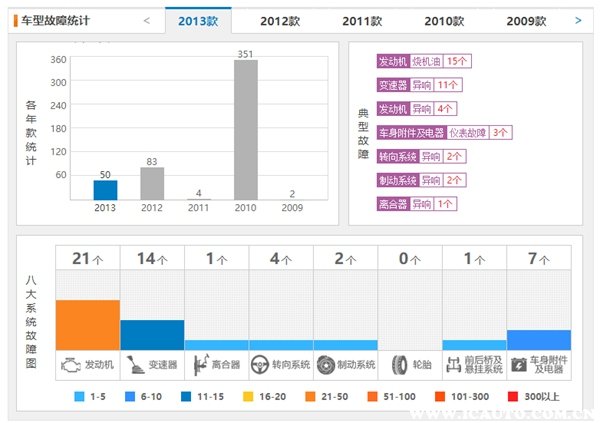Click the engine (发动机) system icon

(70, 364)
